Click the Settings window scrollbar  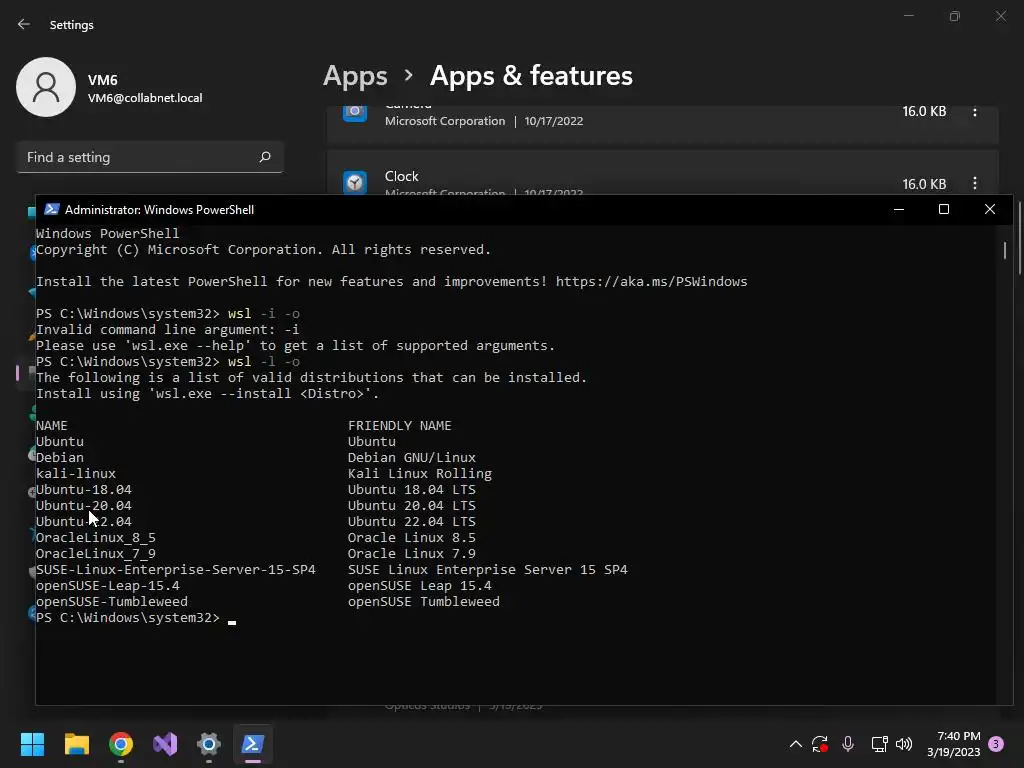click(x=1019, y=238)
